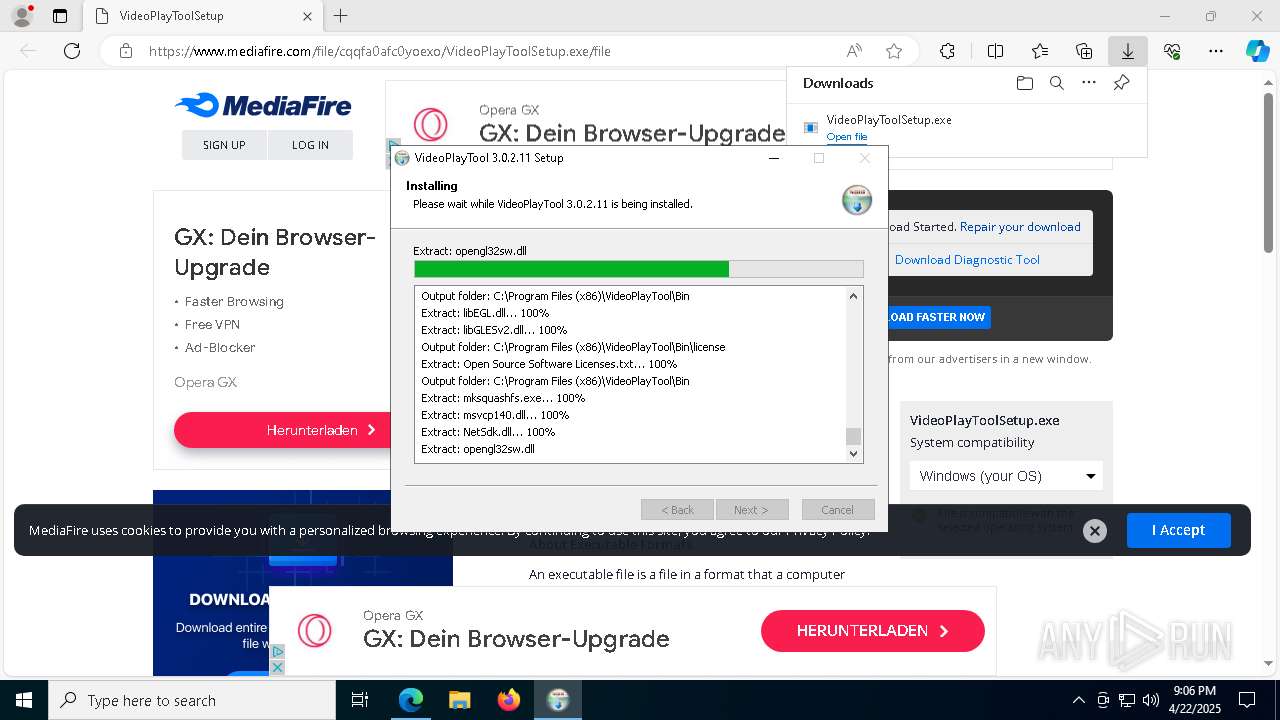The width and height of the screenshot is (1280, 720).
Task: Click the Next button in Setup window
Action: pyautogui.click(x=752, y=510)
